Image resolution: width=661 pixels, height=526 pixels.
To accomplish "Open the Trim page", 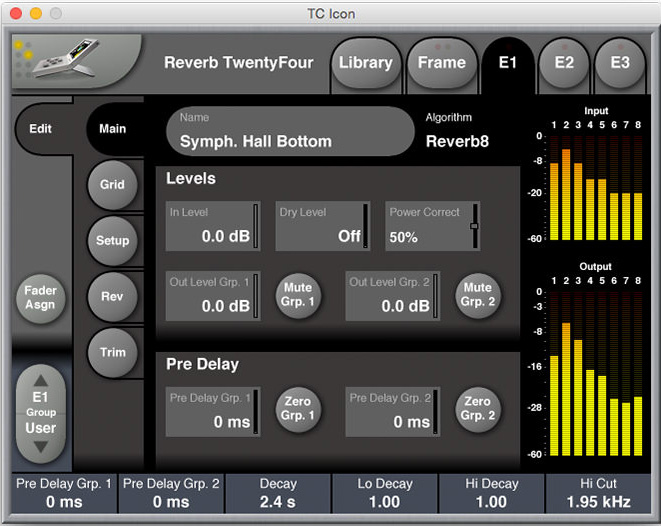I will click(112, 352).
